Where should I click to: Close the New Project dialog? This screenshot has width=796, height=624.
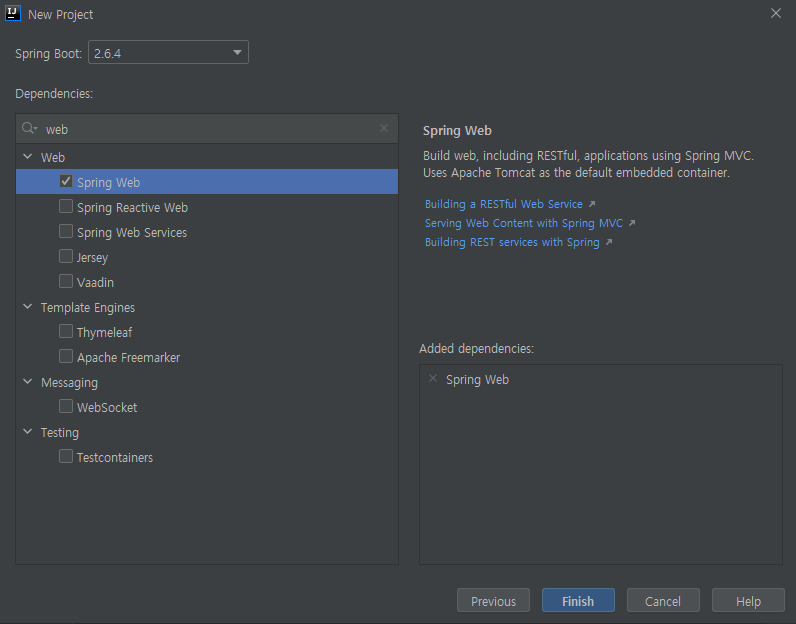(x=776, y=14)
